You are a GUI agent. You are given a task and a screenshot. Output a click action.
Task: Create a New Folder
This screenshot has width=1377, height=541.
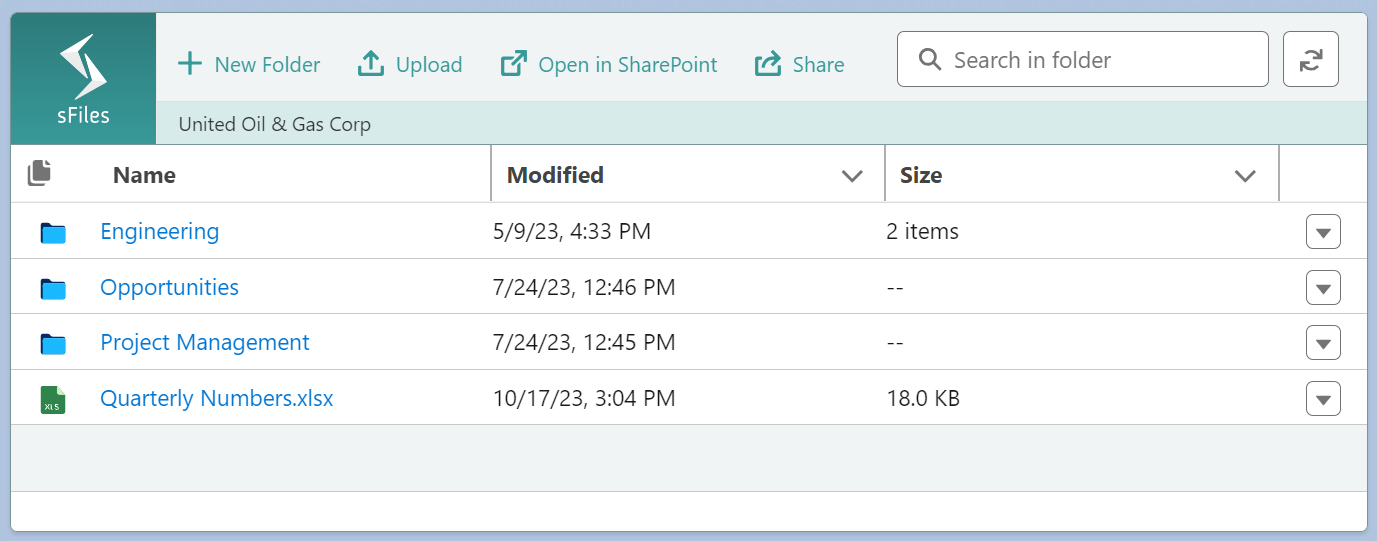pos(249,65)
